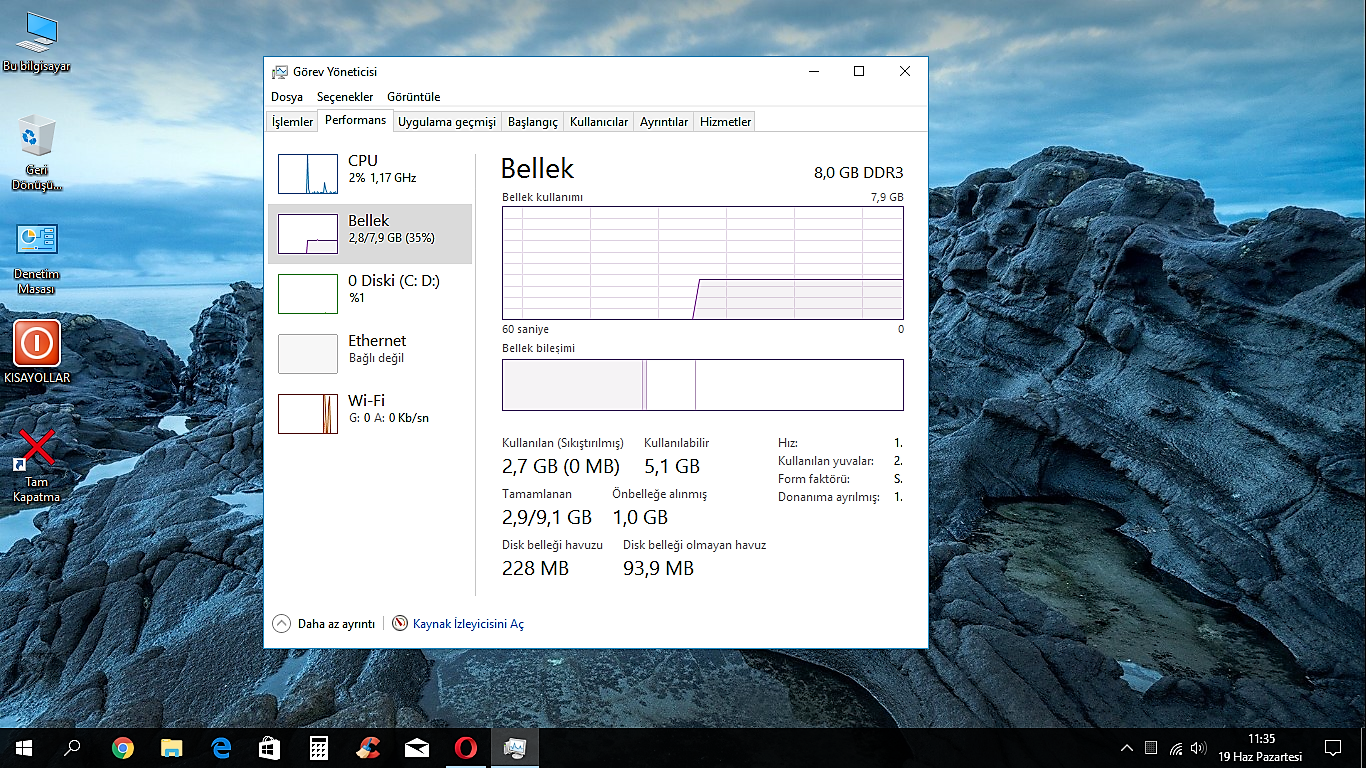1366x768 pixels.
Task: Launch Microsoft Edge from the taskbar
Action: pyautogui.click(x=221, y=747)
